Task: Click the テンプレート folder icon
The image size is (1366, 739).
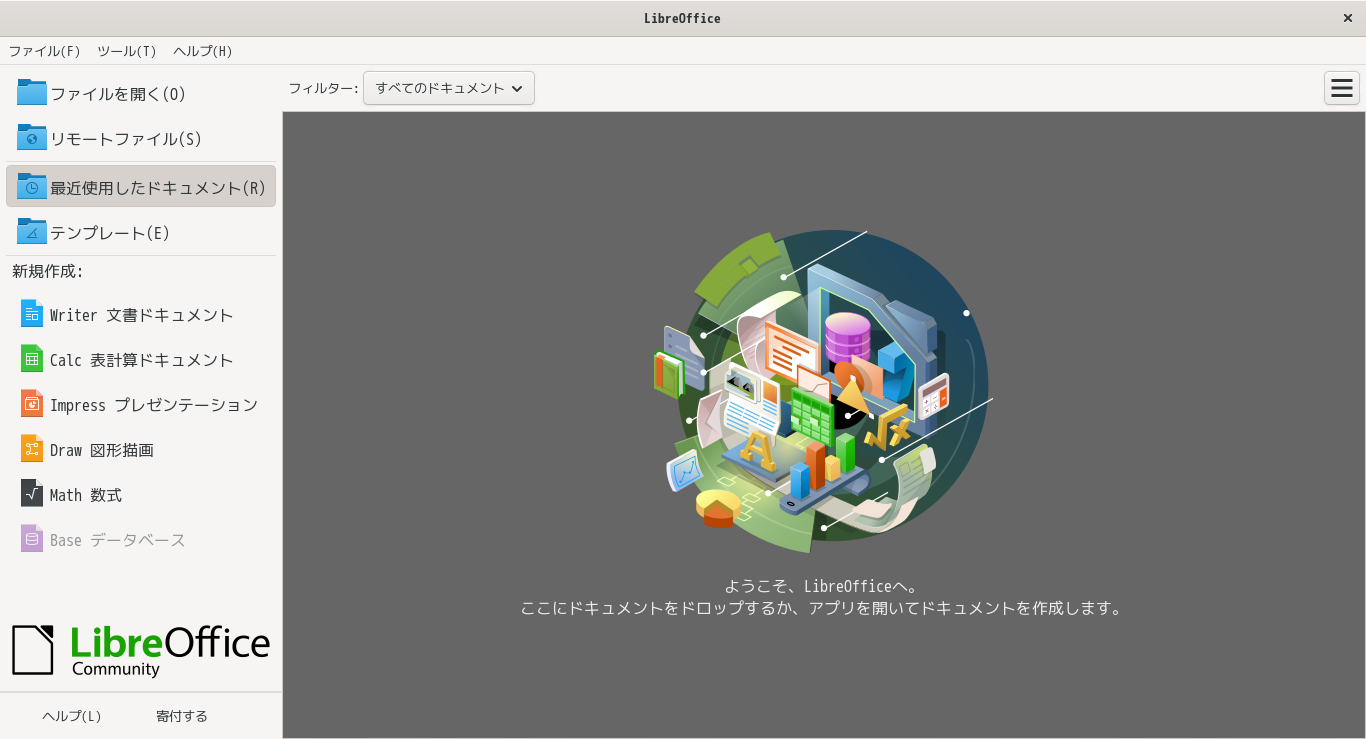Action: coord(30,232)
